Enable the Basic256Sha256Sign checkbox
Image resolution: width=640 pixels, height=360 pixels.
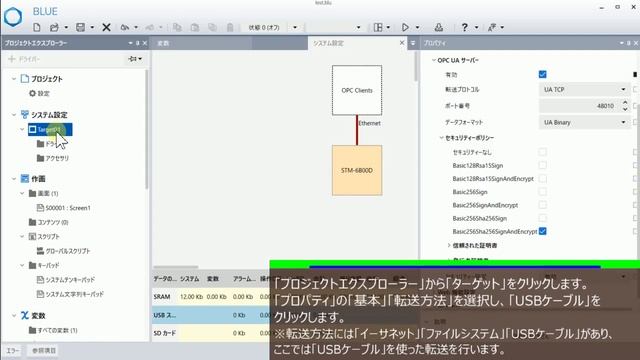pos(542,218)
